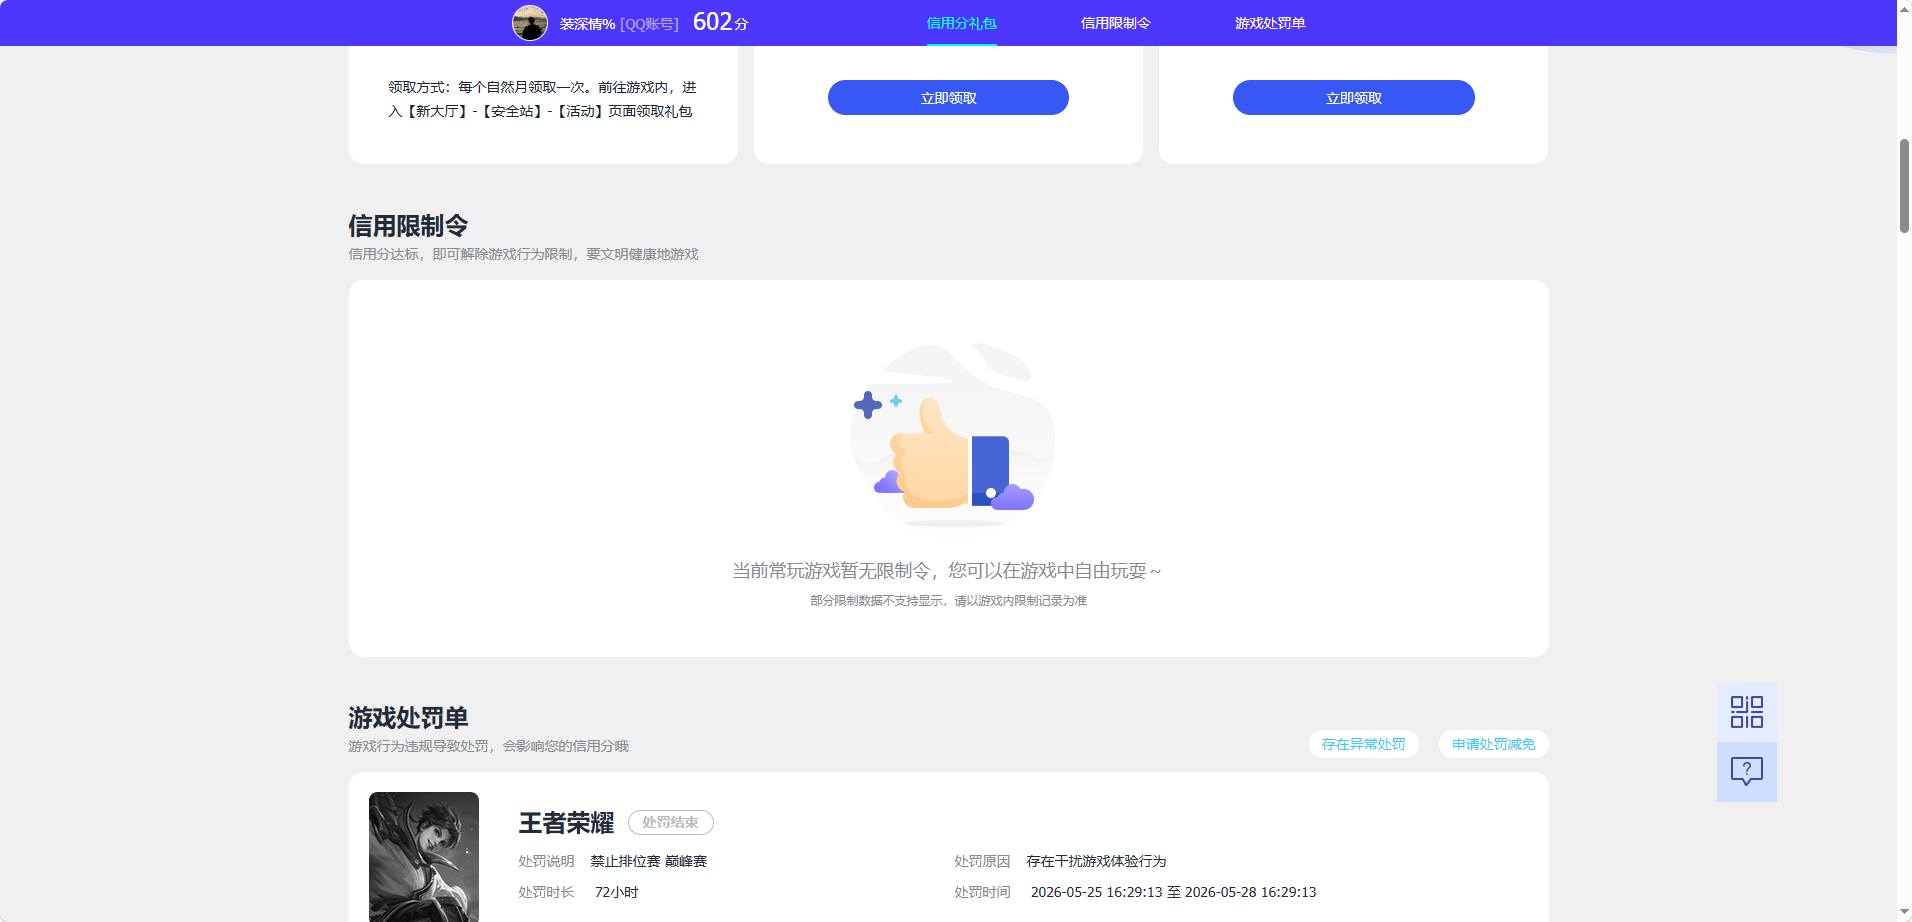The image size is (1912, 922).
Task: Click the rightmost card's 立即领取 button
Action: point(1353,98)
